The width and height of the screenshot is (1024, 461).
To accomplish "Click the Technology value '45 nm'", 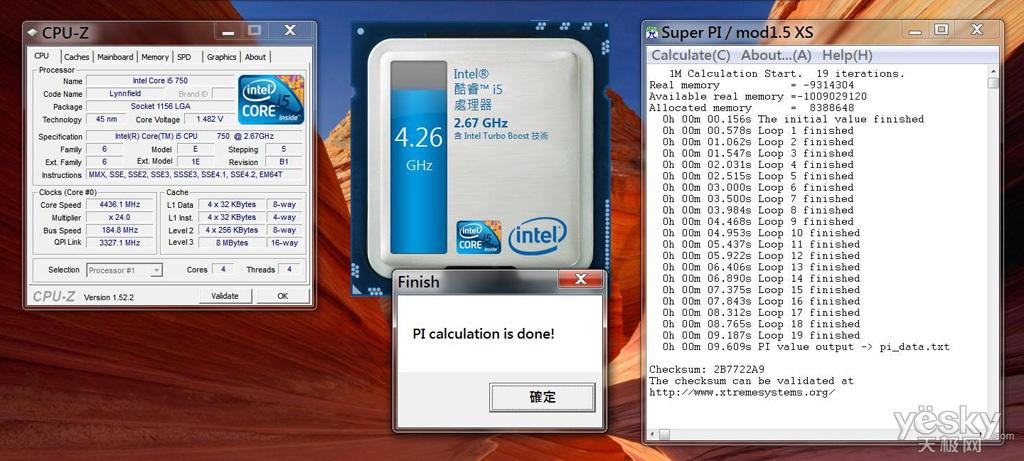I will (106, 119).
